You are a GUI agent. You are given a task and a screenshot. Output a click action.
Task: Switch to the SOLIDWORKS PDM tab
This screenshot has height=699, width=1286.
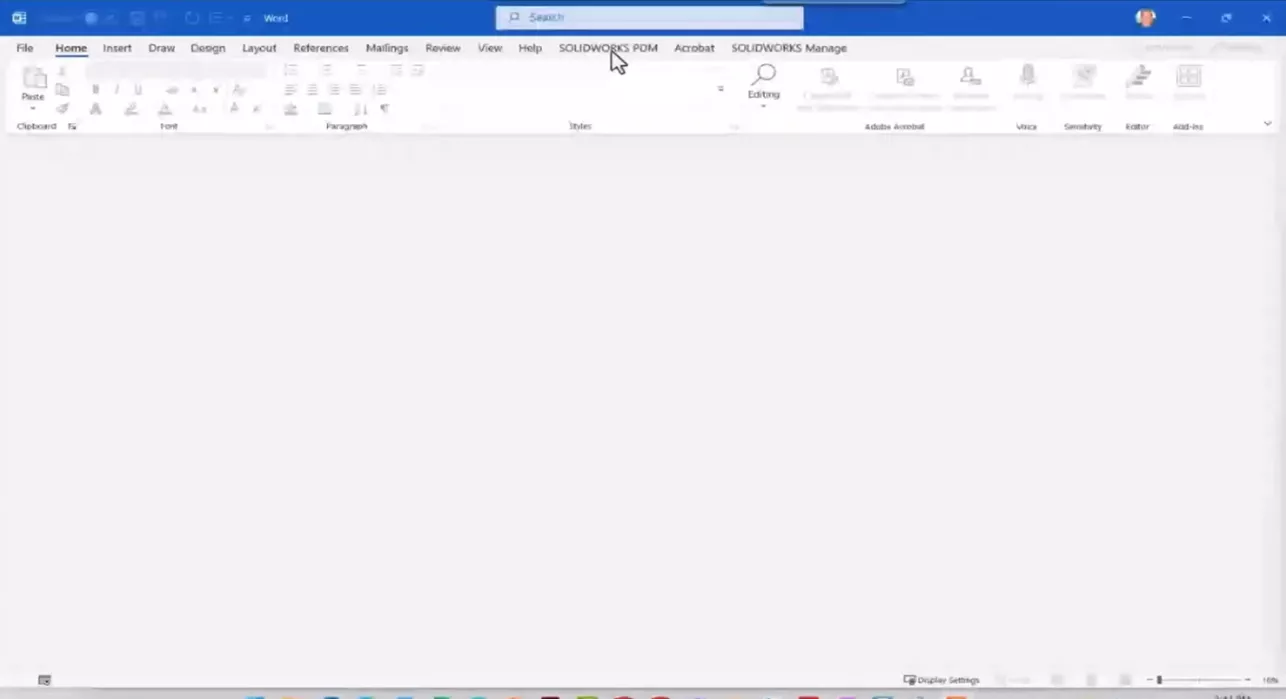(608, 47)
